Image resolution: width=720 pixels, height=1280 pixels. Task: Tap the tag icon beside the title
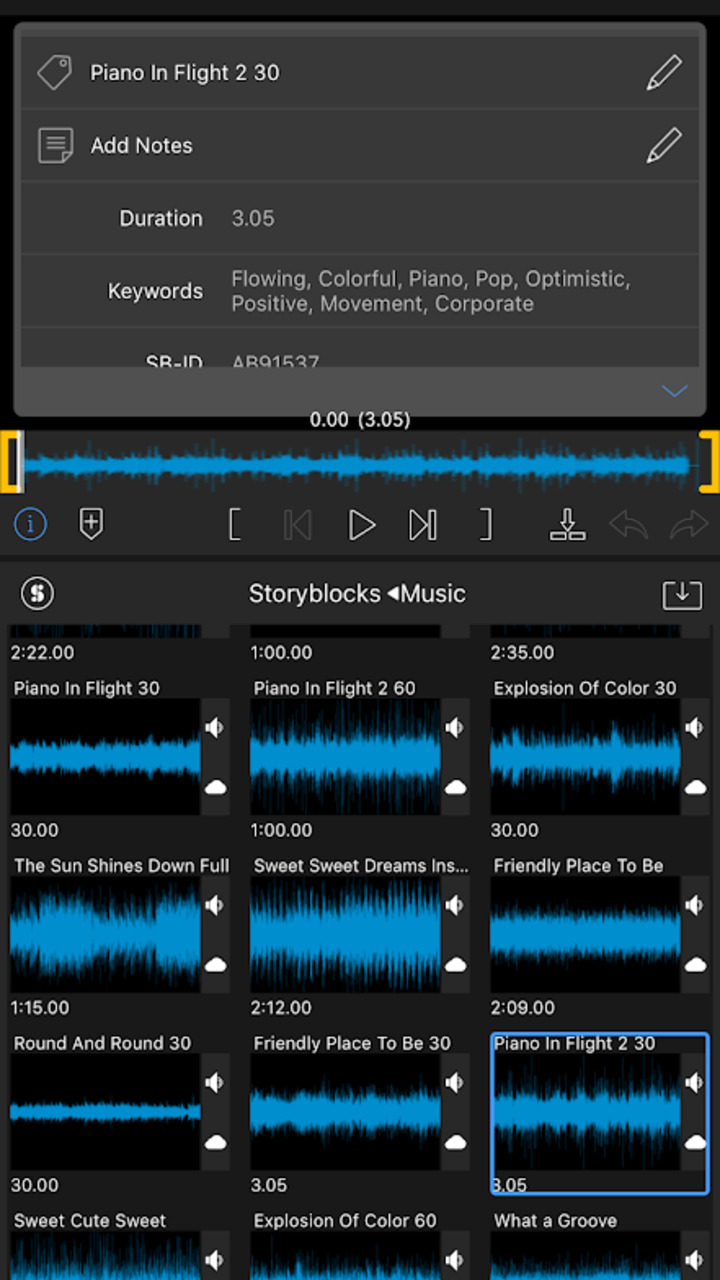pyautogui.click(x=54, y=72)
